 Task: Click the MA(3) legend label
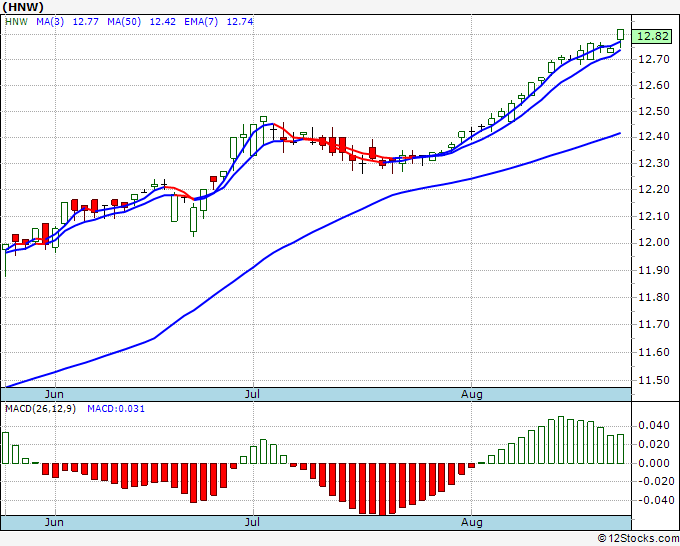pyautogui.click(x=50, y=22)
